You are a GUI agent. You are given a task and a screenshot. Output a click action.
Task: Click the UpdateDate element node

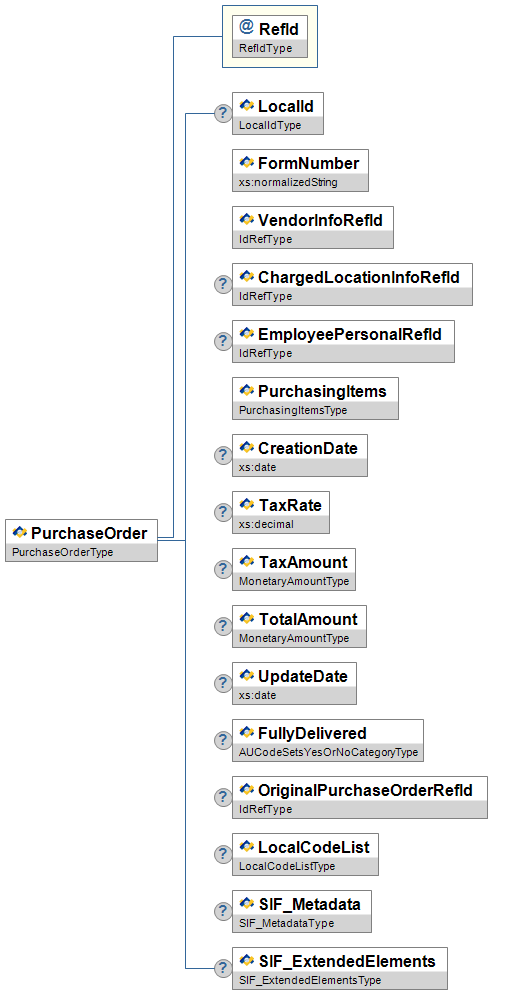295,683
